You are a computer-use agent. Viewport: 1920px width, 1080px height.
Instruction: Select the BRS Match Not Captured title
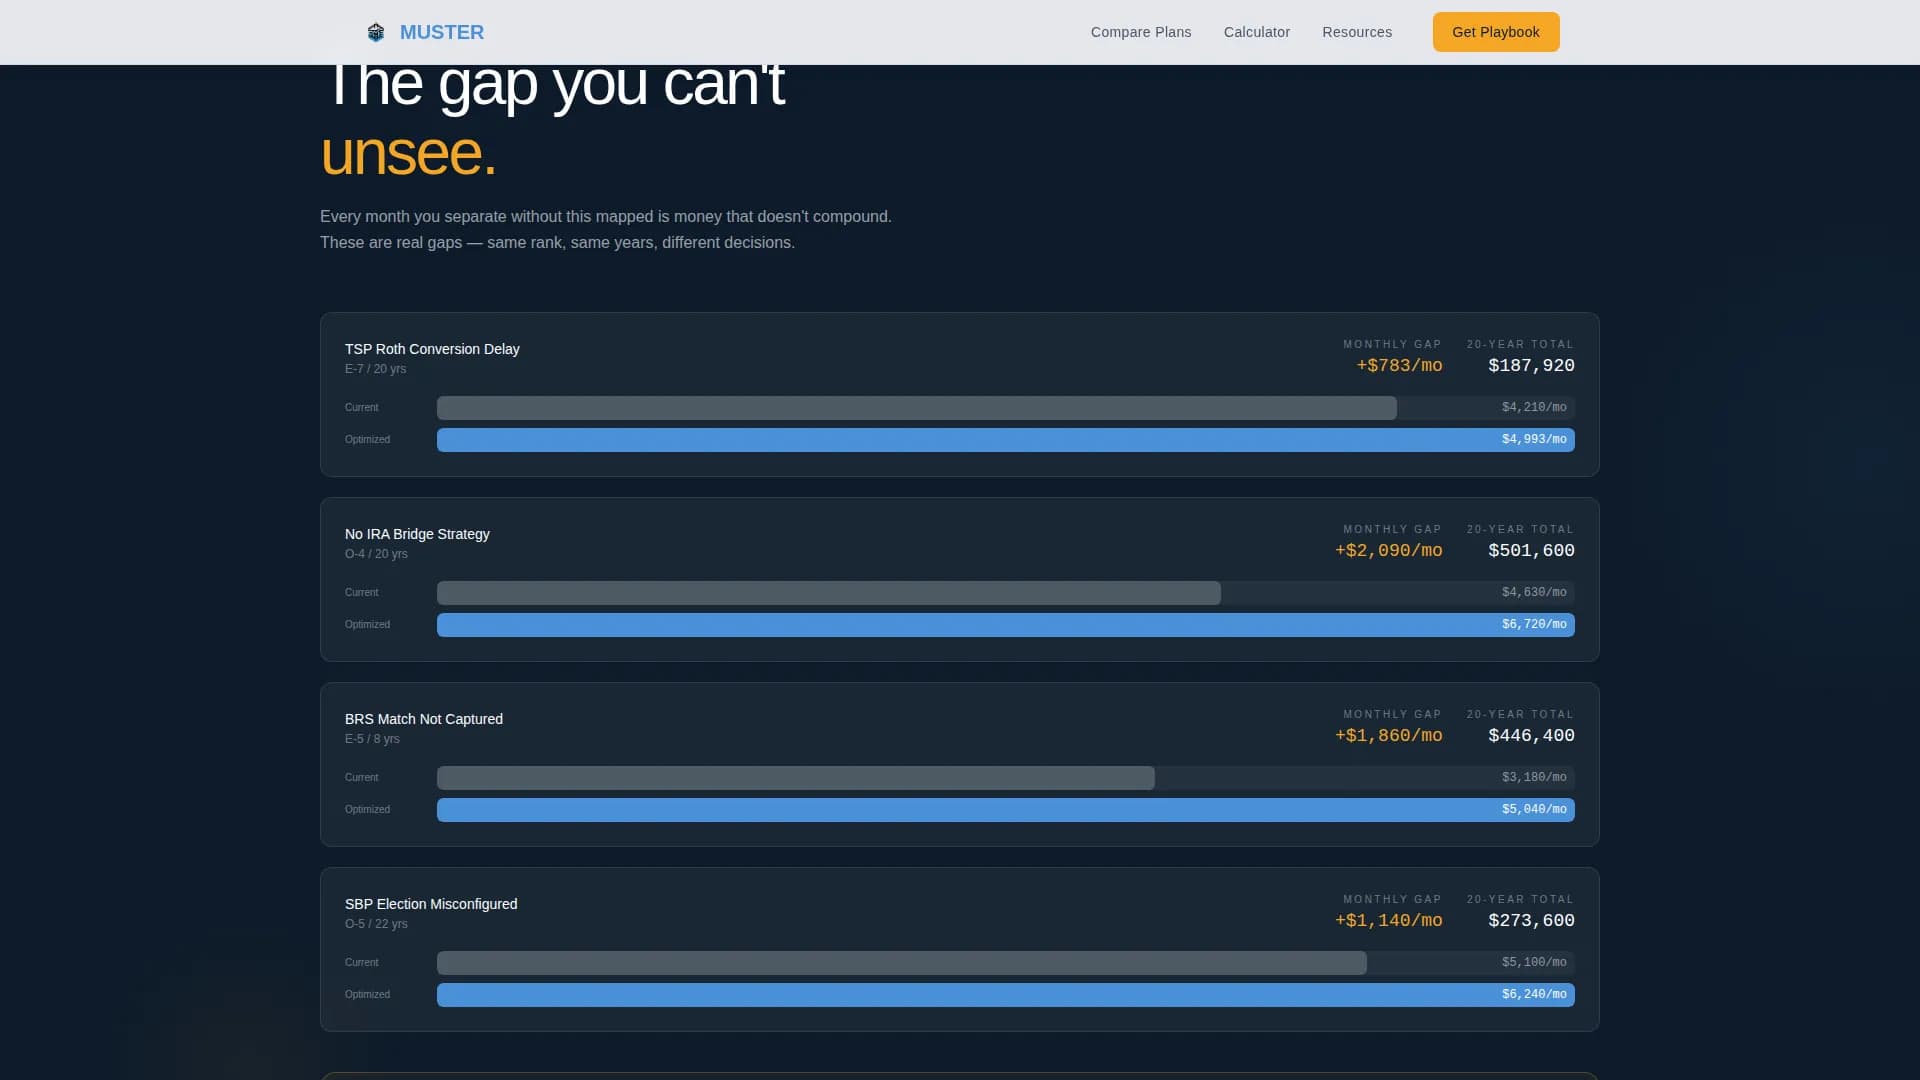point(424,719)
